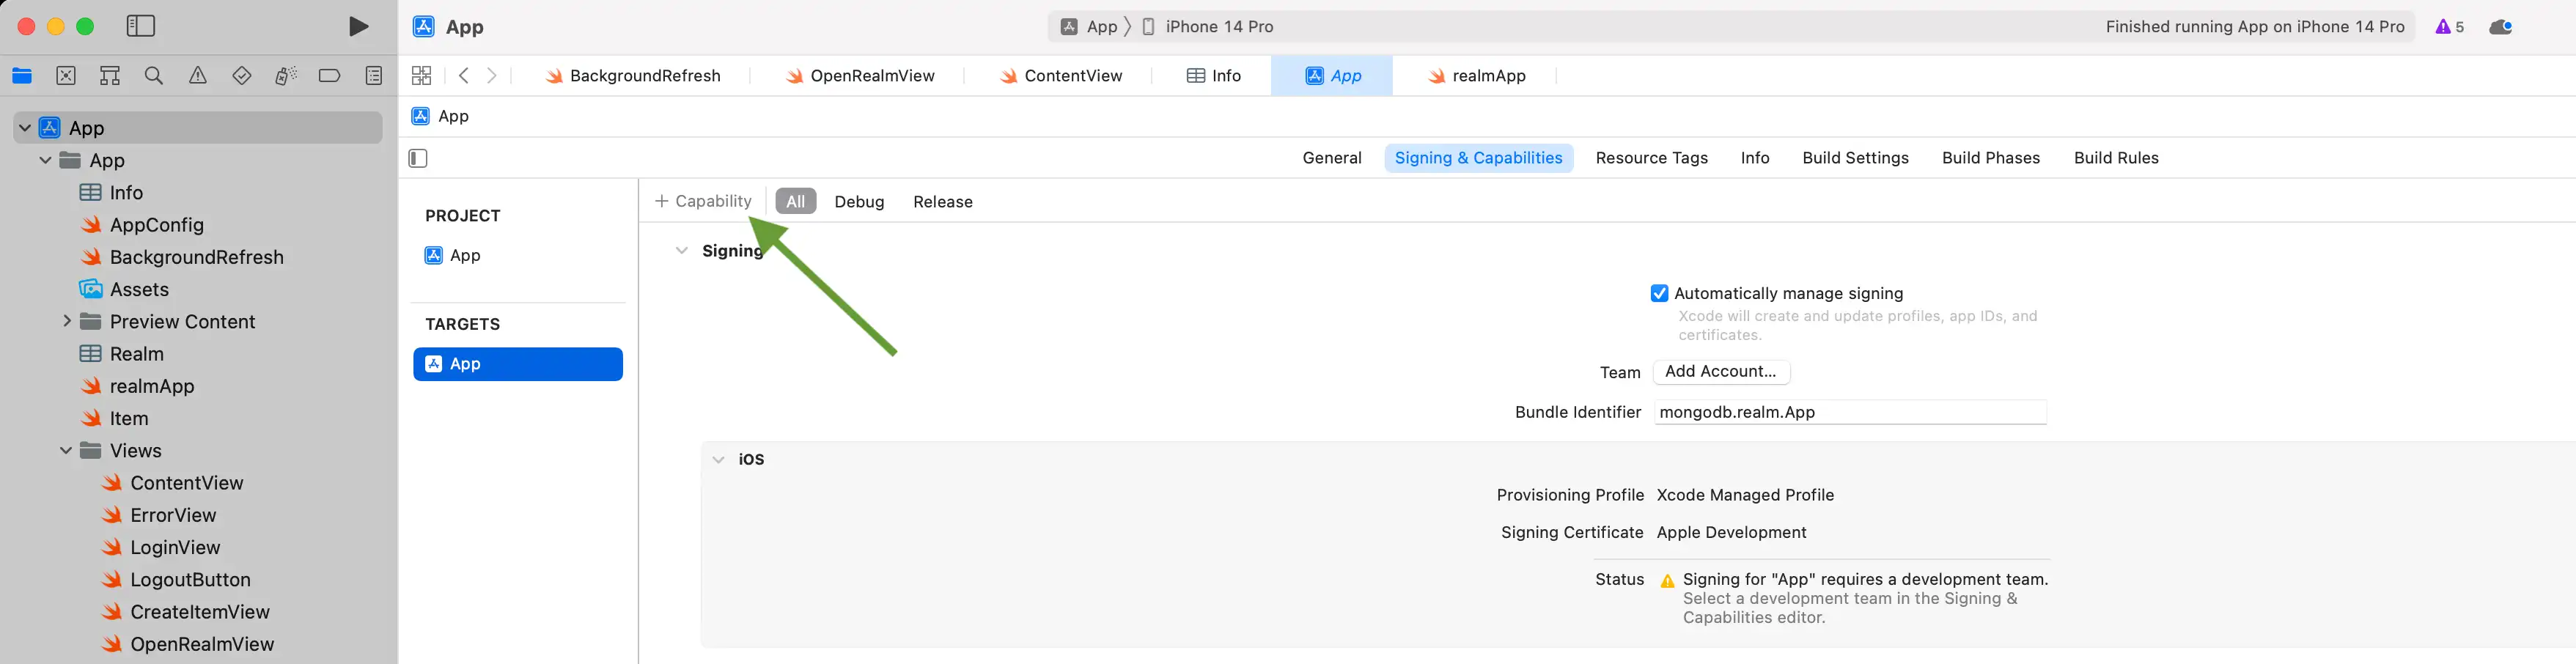2576x664 pixels.
Task: Click the back navigation arrow
Action: (x=463, y=75)
